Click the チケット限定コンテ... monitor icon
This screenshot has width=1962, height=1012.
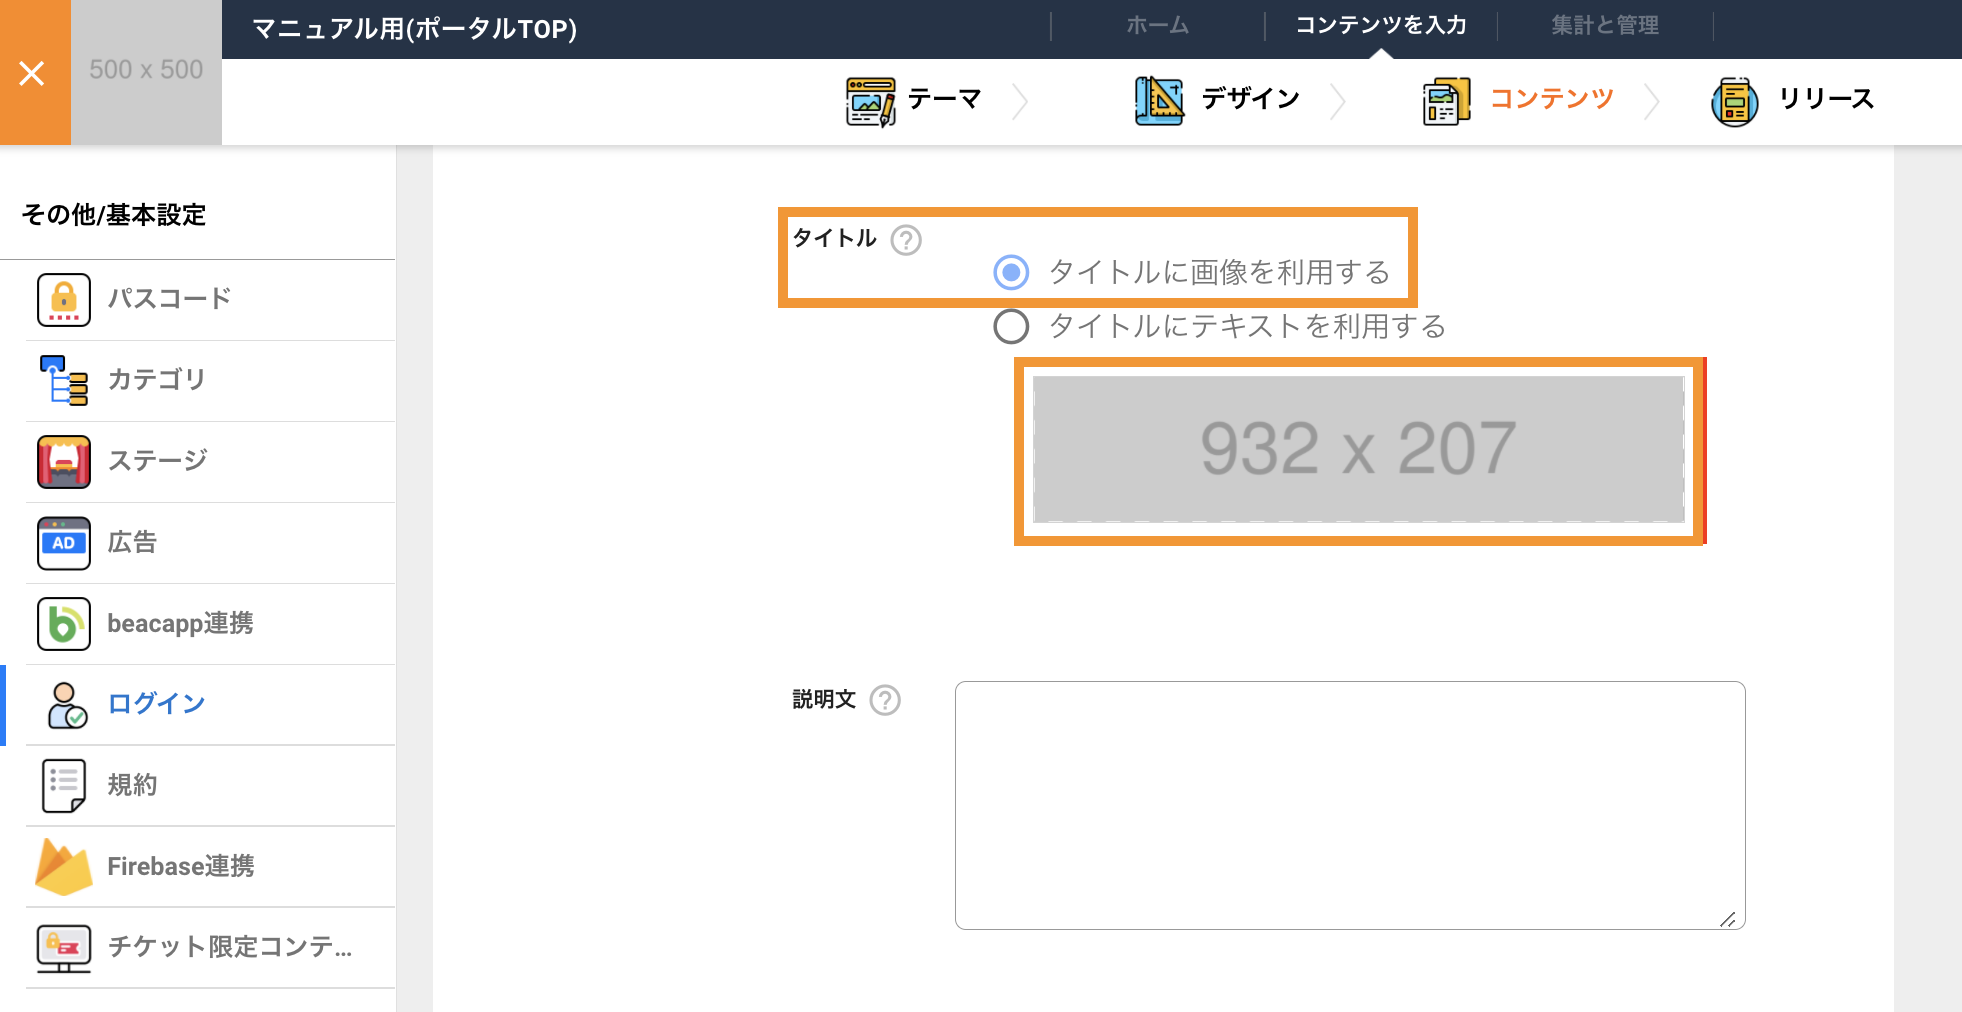click(64, 948)
